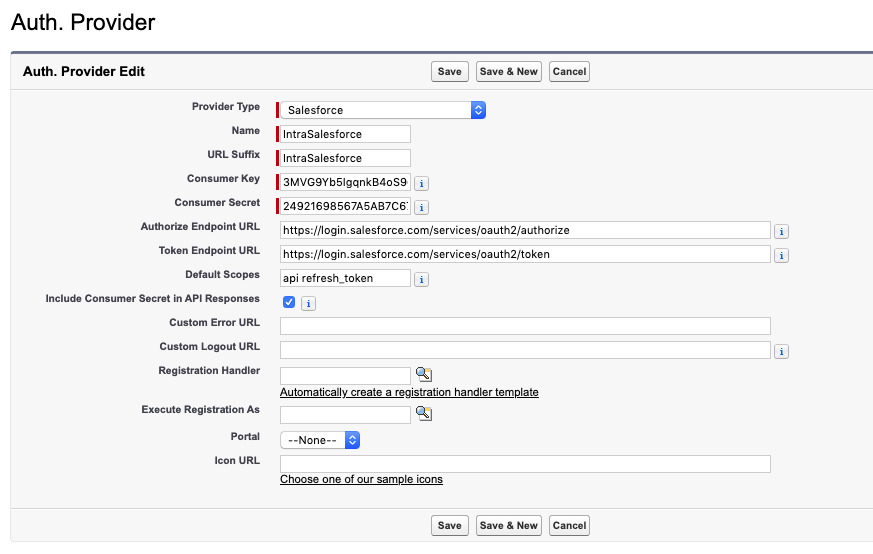Click the bottom Save & New button
This screenshot has width=873, height=554.
click(509, 525)
